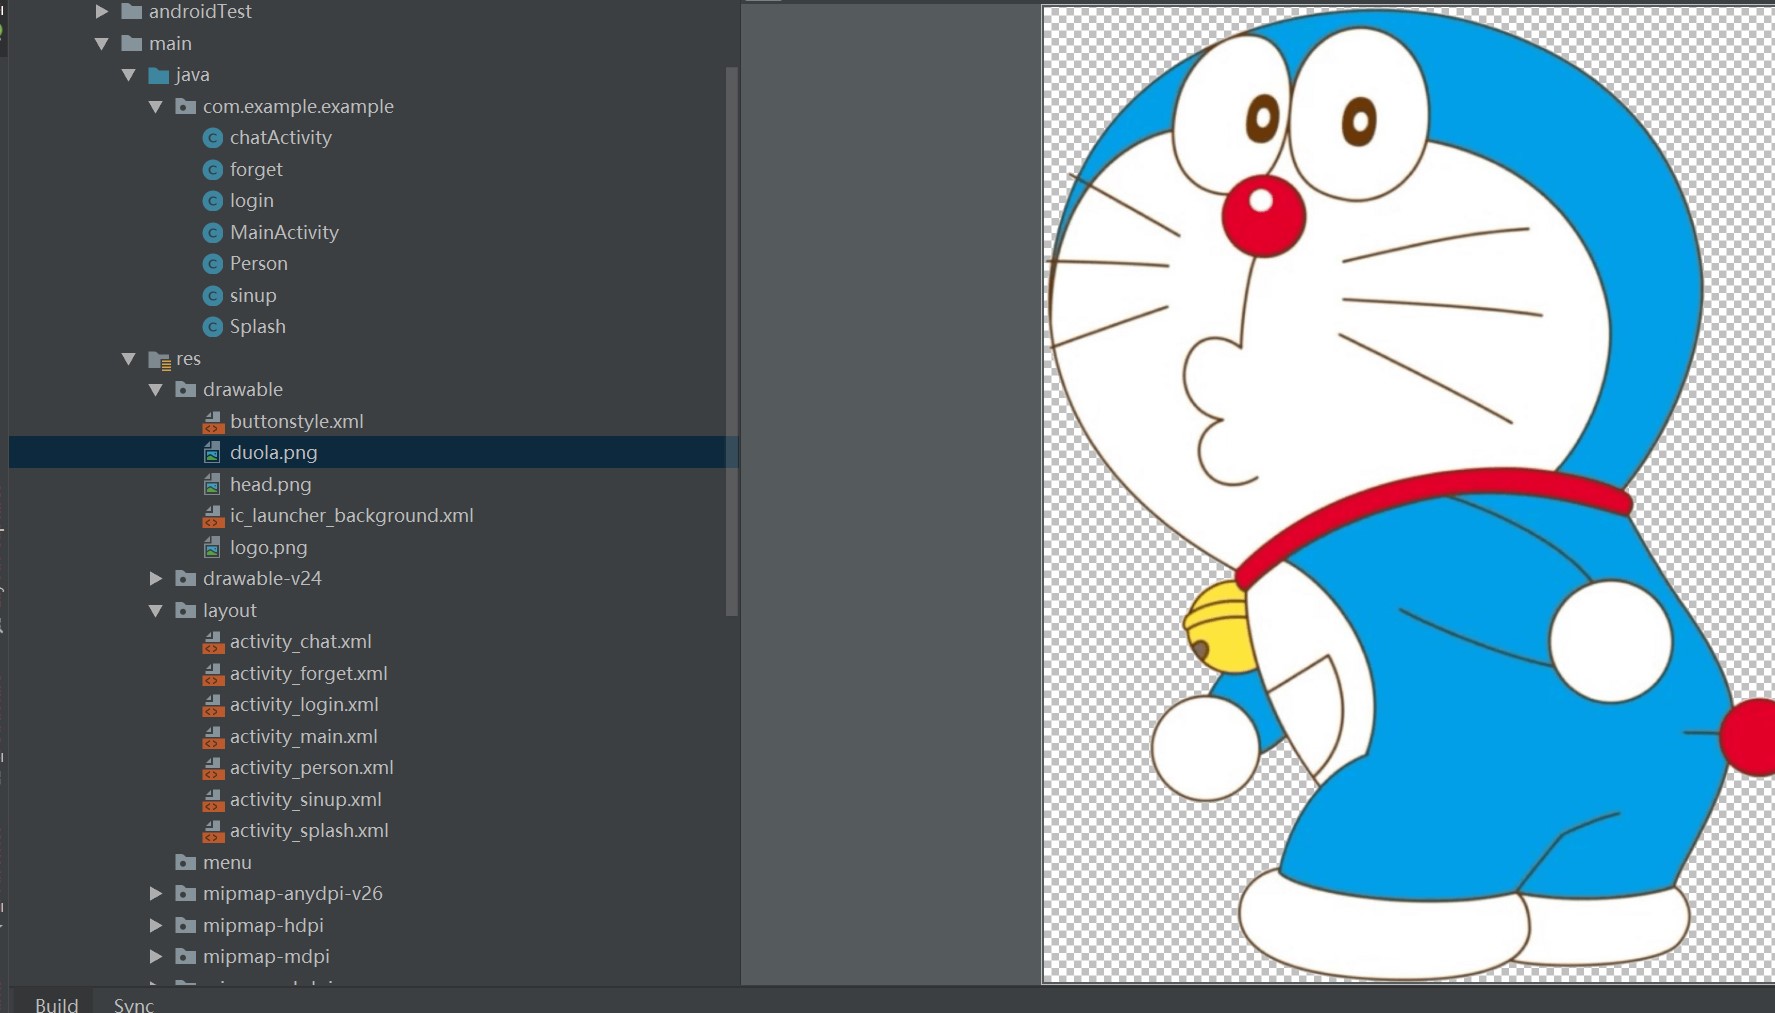Image resolution: width=1775 pixels, height=1013 pixels.
Task: Select the Person class name
Action: pyautogui.click(x=259, y=264)
